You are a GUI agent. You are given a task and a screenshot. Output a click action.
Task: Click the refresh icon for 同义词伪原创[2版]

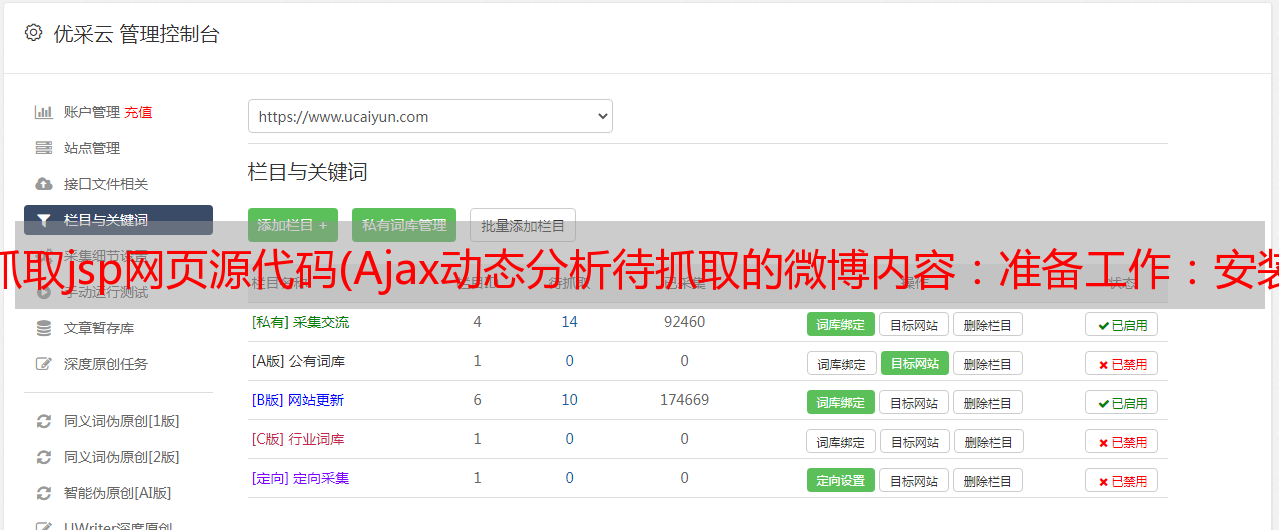(x=43, y=457)
